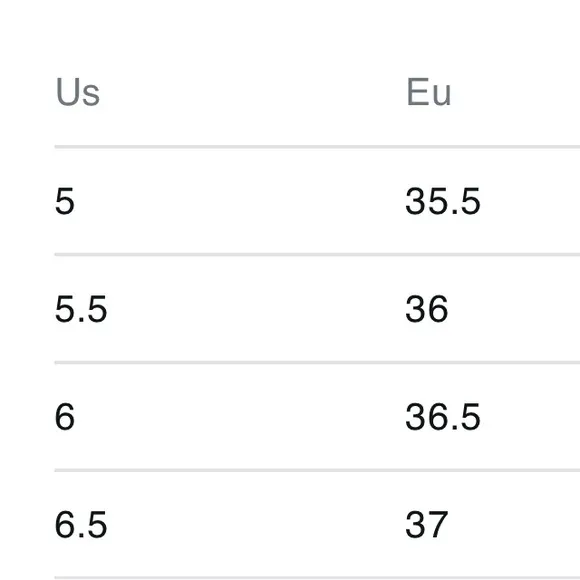This screenshot has height=580, width=580.
Task: Click divider line beneath the 36 row
Action: pyautogui.click(x=317, y=363)
